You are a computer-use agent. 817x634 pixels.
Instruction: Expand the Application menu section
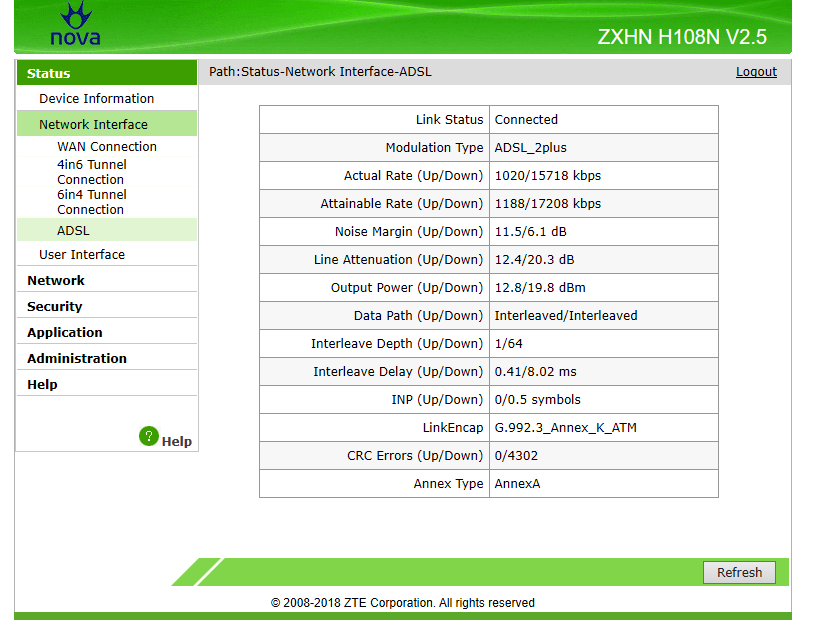(x=65, y=332)
